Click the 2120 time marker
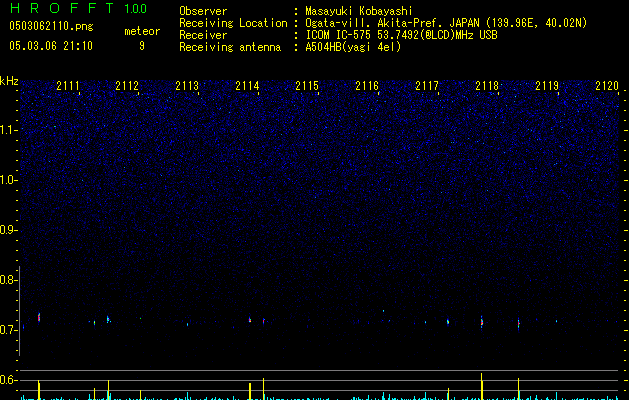This screenshot has height=400, width=629. (607, 86)
